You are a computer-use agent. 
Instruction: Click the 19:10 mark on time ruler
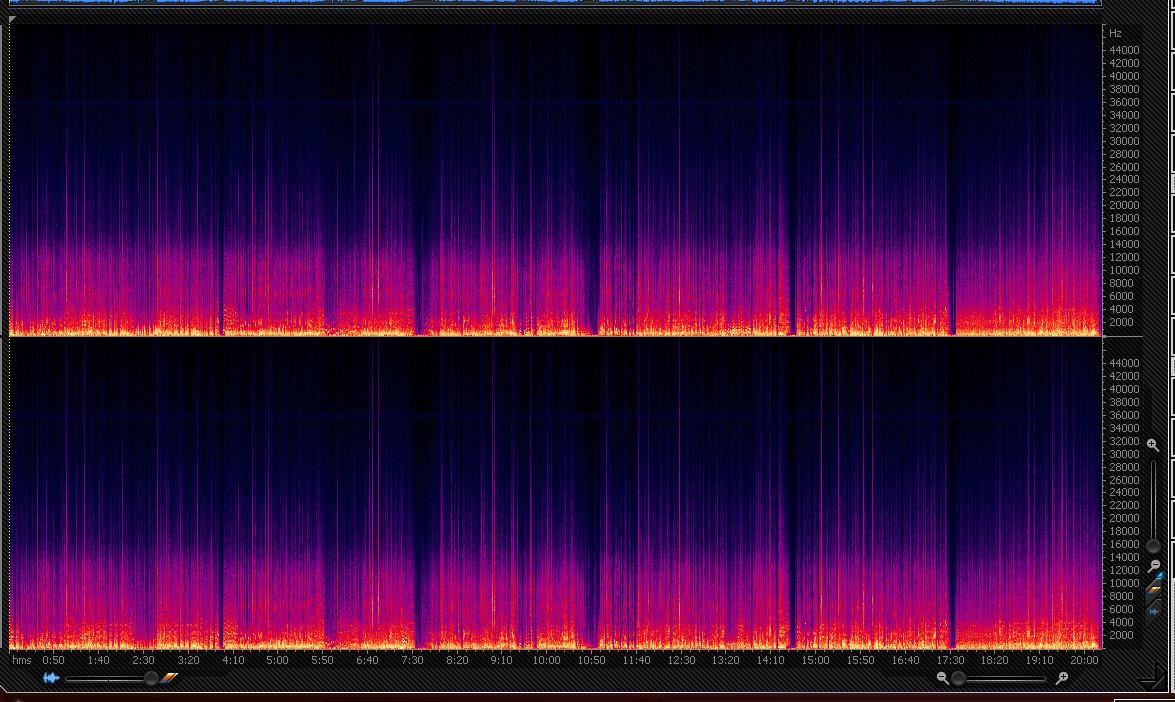1039,660
